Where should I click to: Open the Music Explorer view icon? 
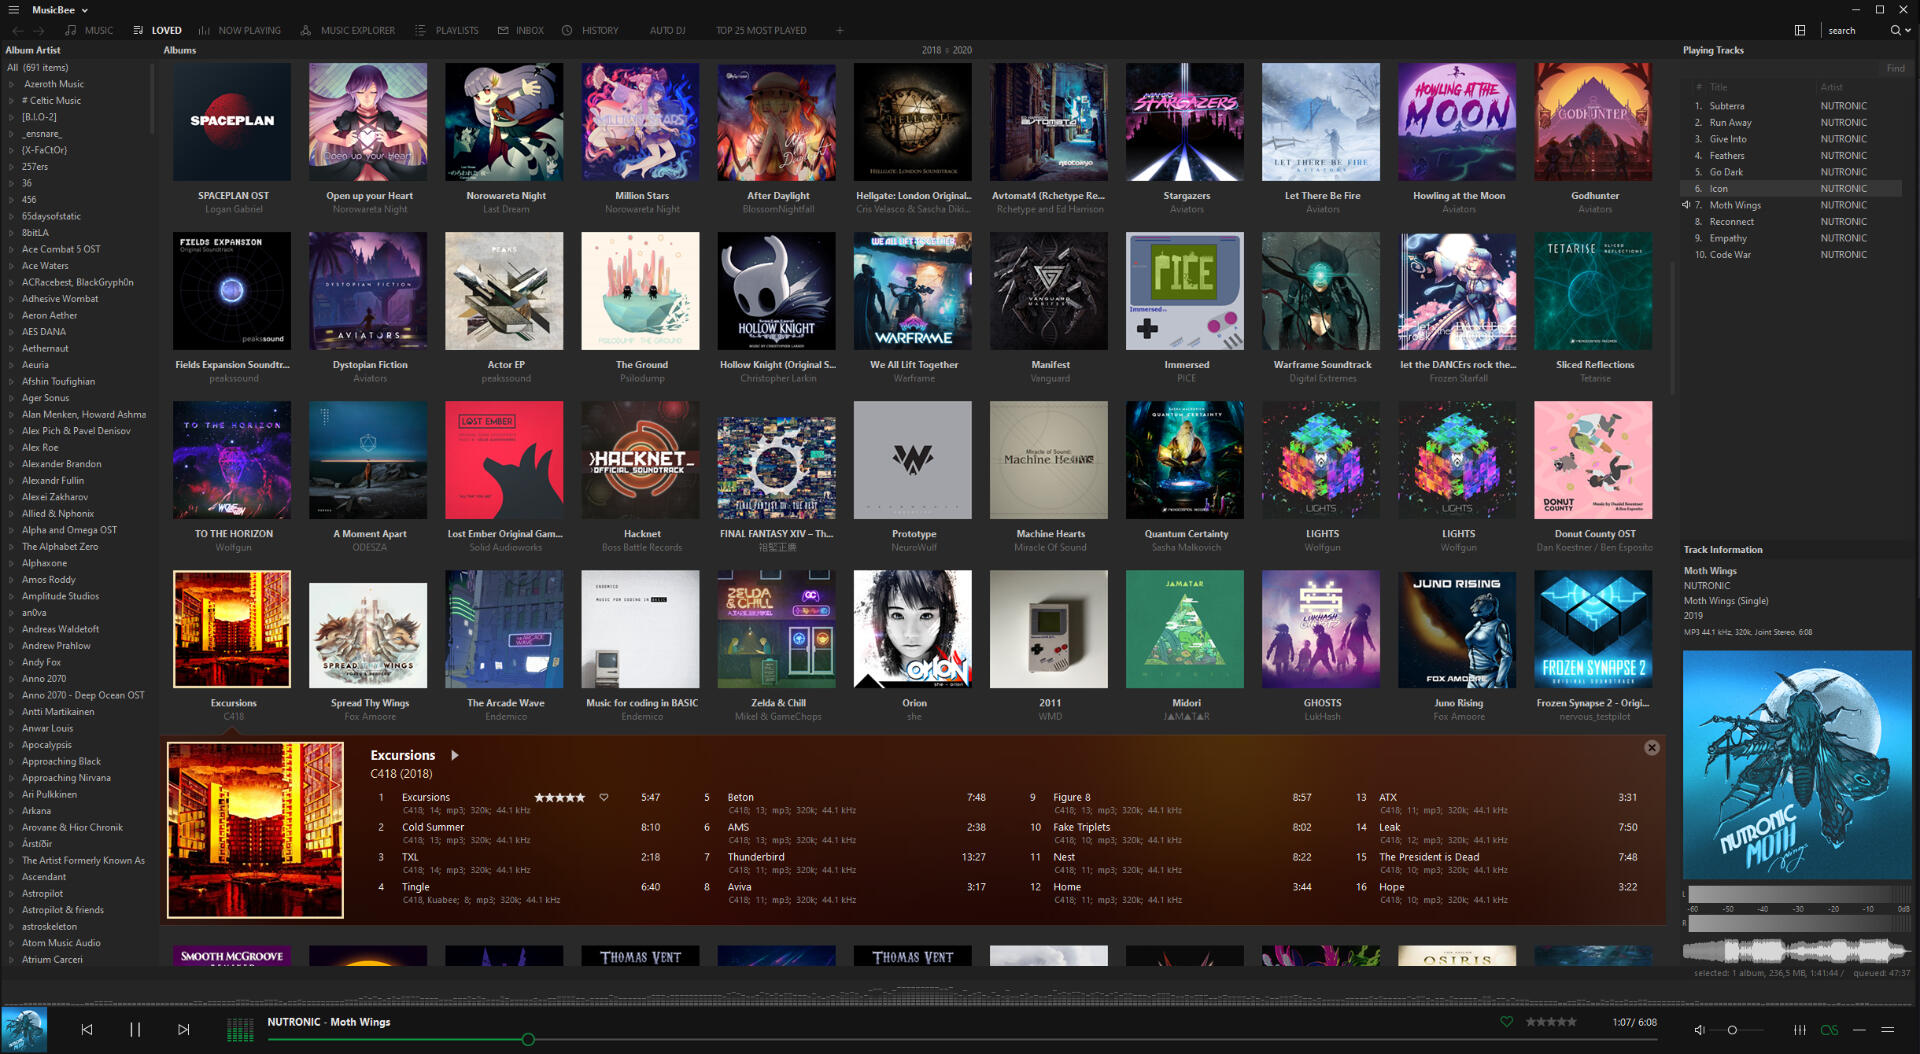pyautogui.click(x=305, y=30)
